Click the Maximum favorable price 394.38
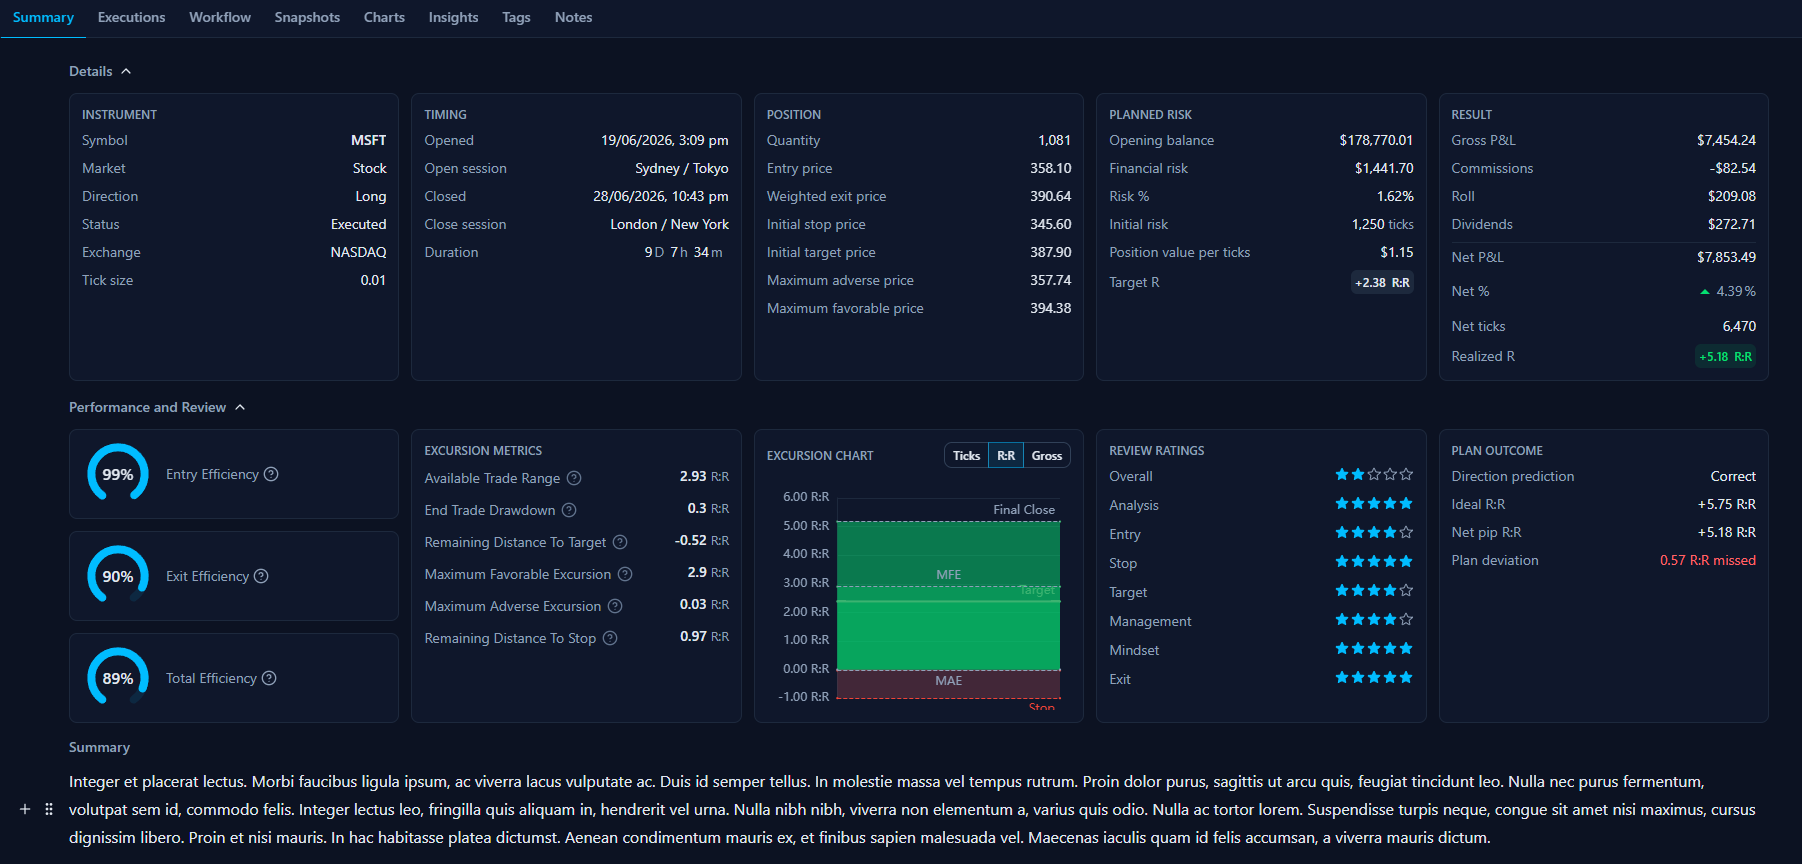The width and height of the screenshot is (1802, 864). [x=1050, y=308]
